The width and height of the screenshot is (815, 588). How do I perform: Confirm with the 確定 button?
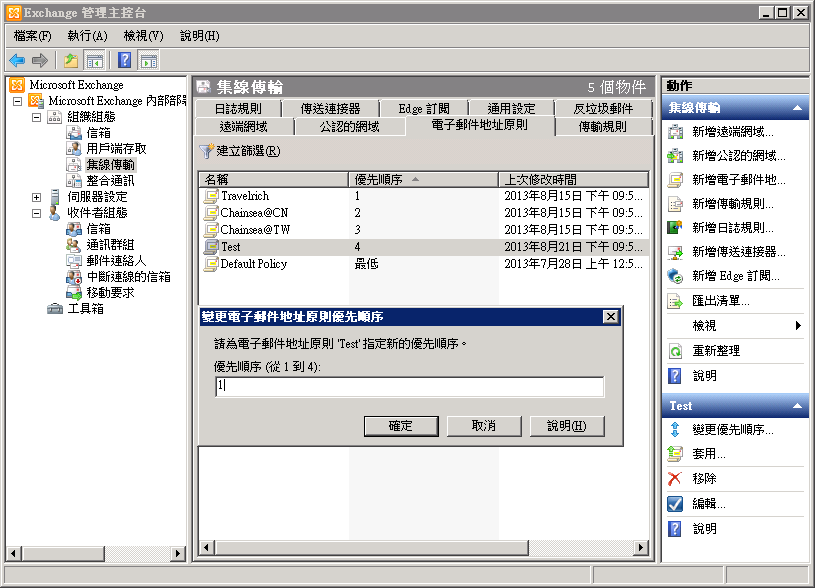coord(401,426)
